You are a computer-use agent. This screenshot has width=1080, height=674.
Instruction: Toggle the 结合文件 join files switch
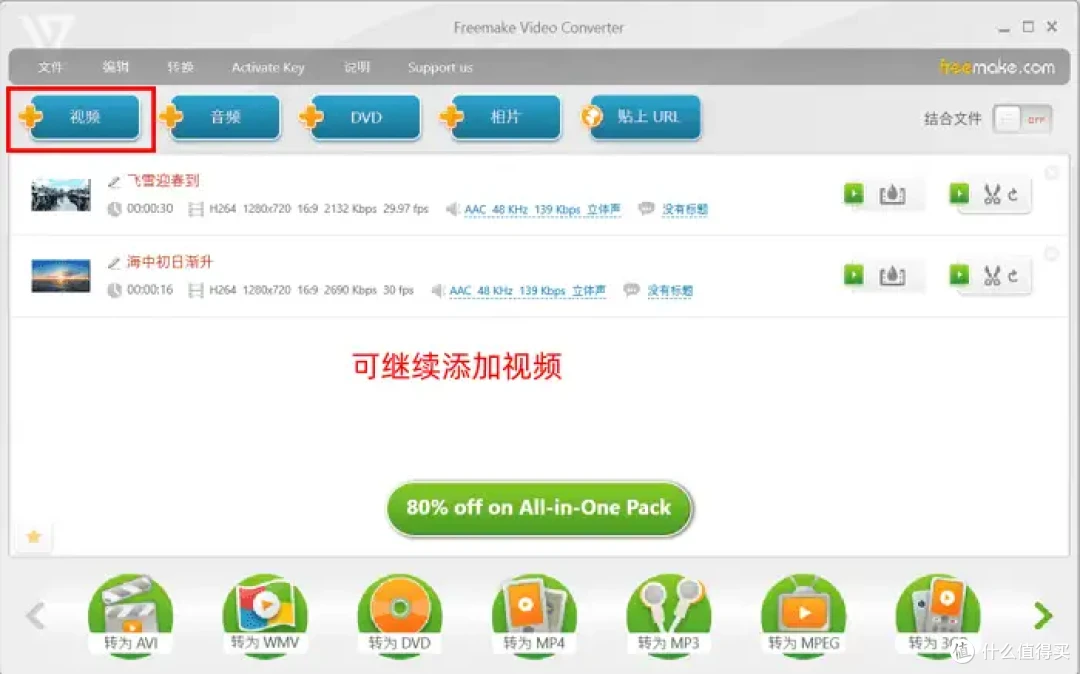[1022, 119]
